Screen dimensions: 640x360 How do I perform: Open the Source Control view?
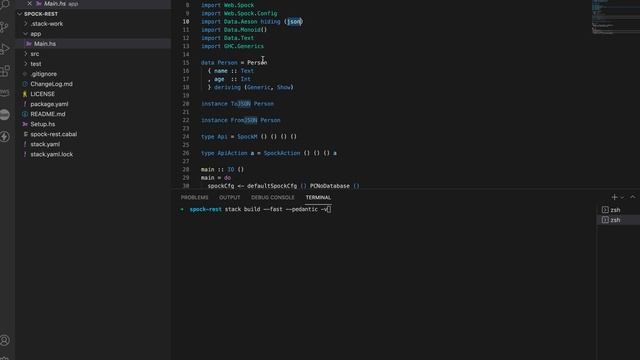5,27
